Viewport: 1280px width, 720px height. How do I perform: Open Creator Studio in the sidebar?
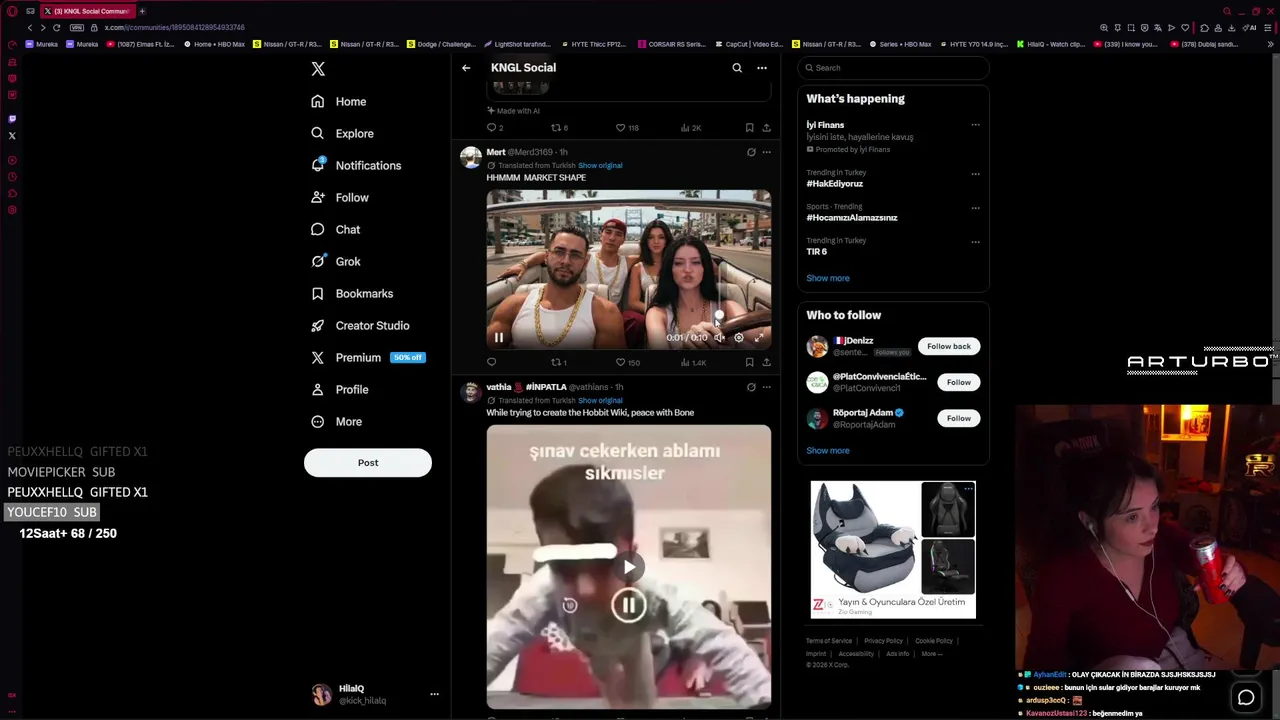coord(360,325)
